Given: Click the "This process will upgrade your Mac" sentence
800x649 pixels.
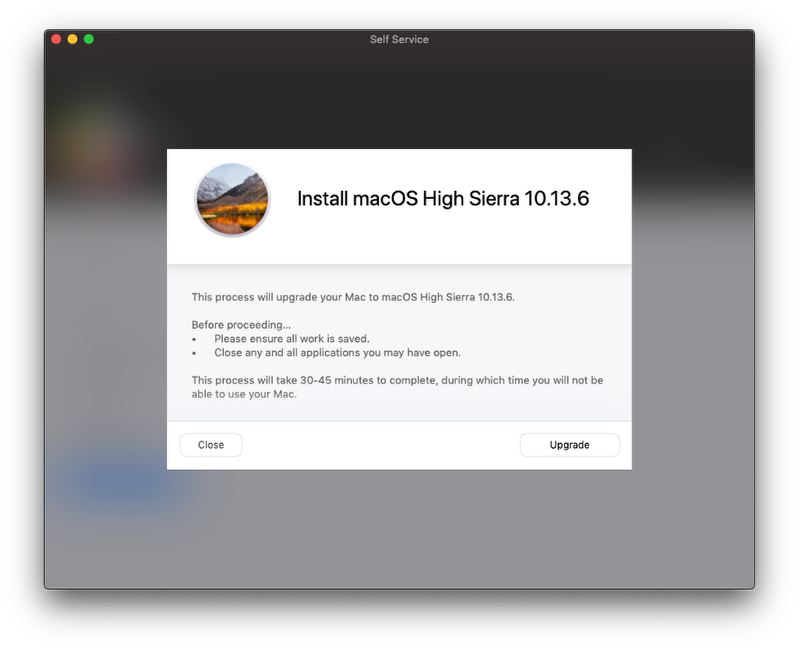Looking at the screenshot, I should pos(353,297).
